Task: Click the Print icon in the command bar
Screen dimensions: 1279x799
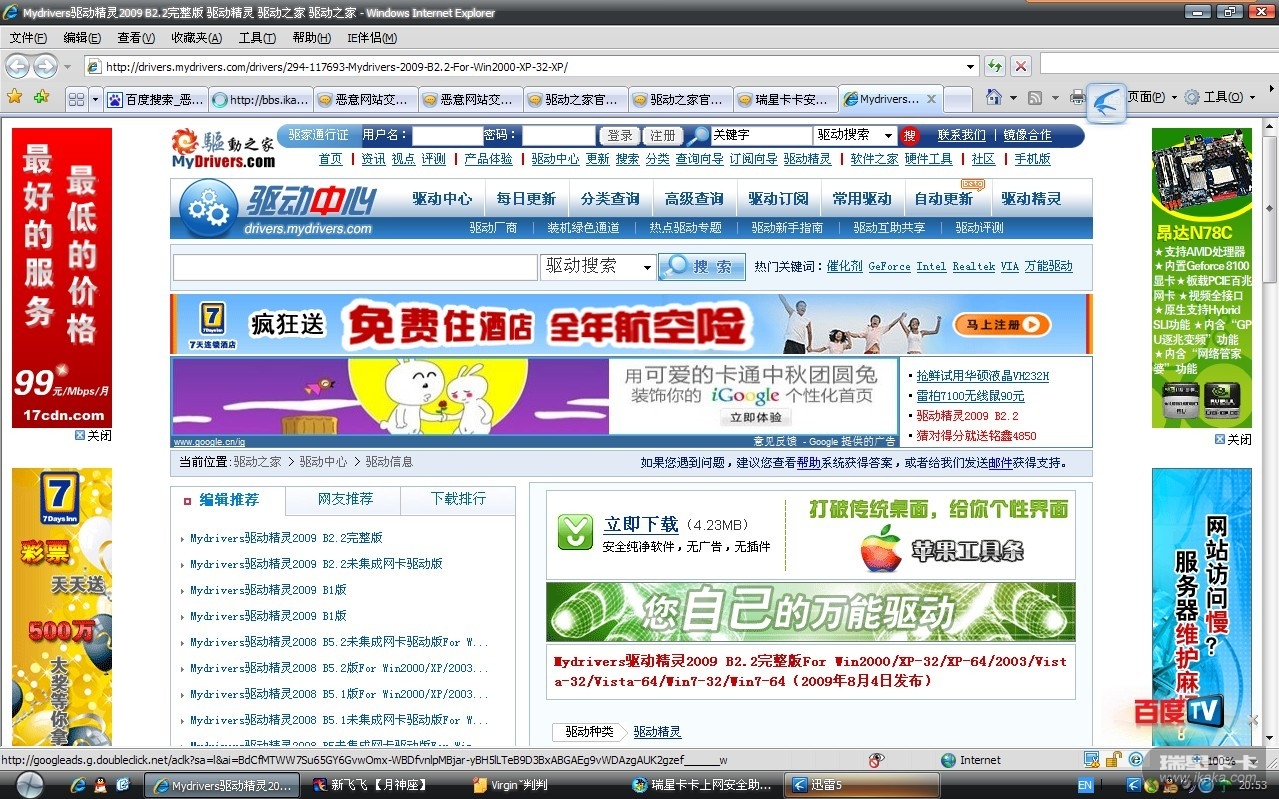Action: pos(1077,97)
